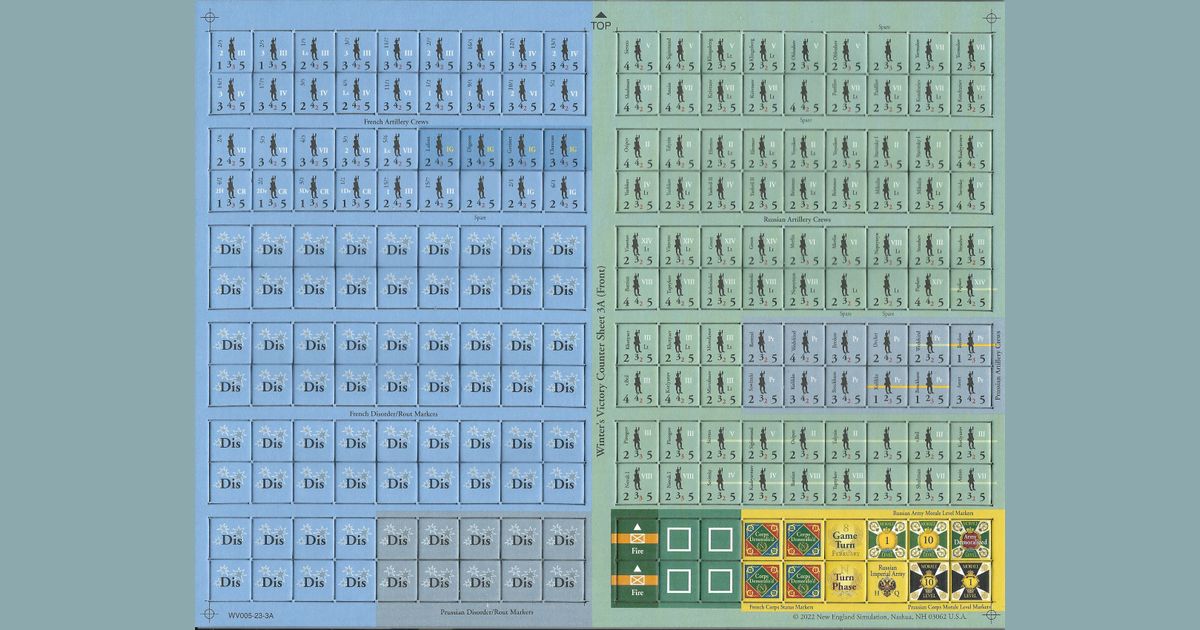Click the black TOP arrow indicator
This screenshot has height=630, width=1200.
[600, 14]
